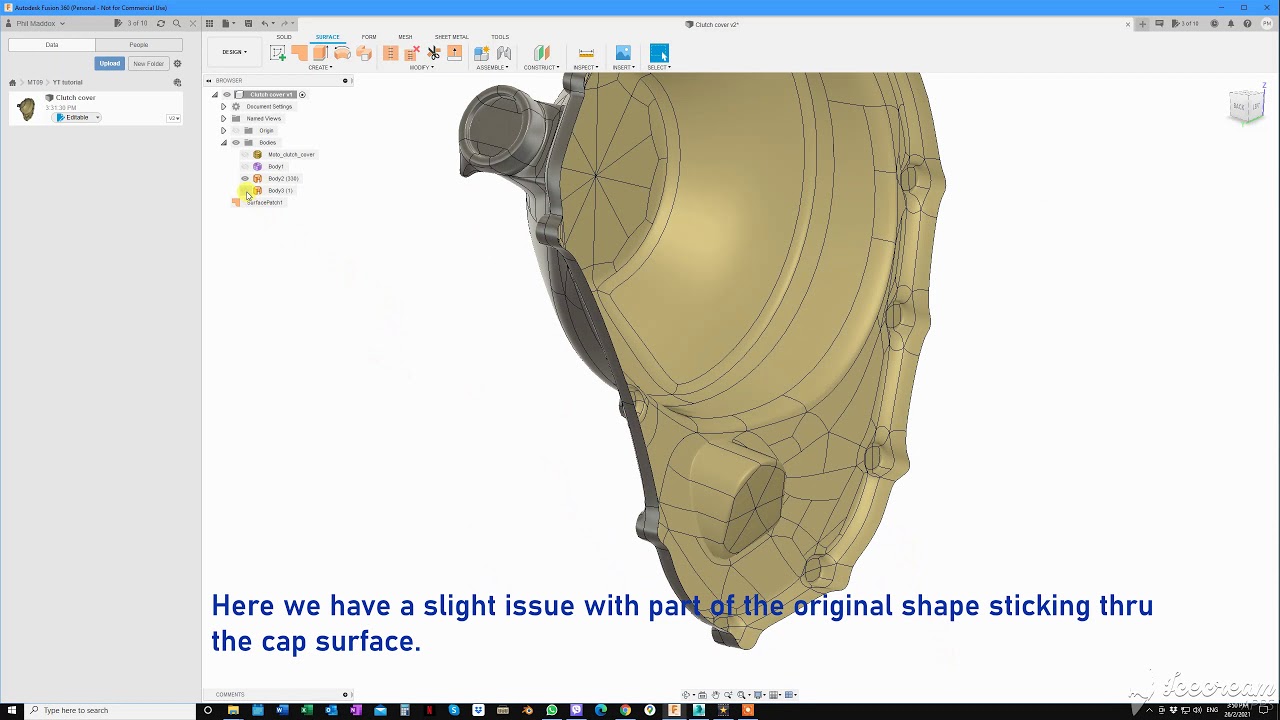Screen dimensions: 1280x720
Task: Open the ASSEMBLE dropdown menu
Action: 492,67
